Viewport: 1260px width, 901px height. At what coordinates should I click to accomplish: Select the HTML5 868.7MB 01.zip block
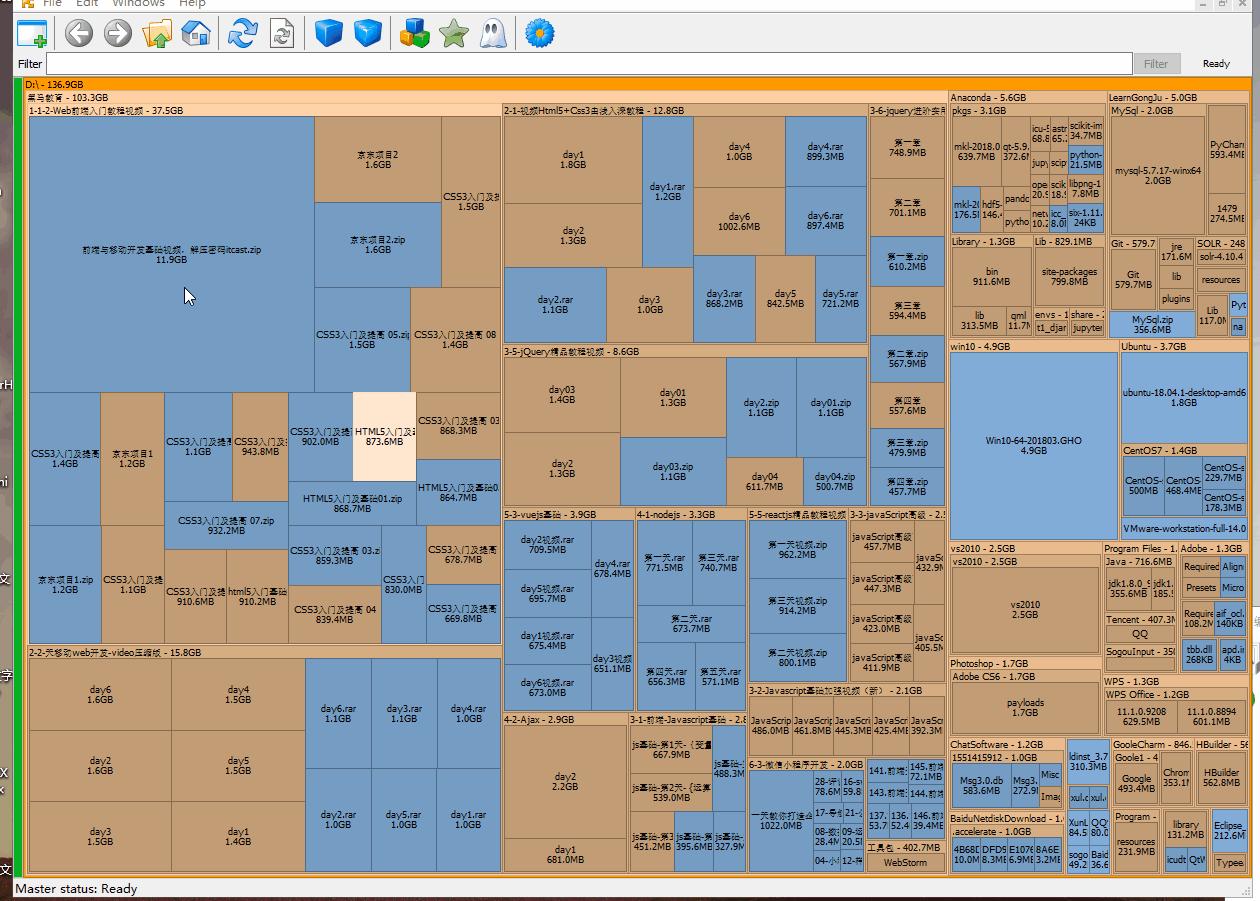[352, 503]
